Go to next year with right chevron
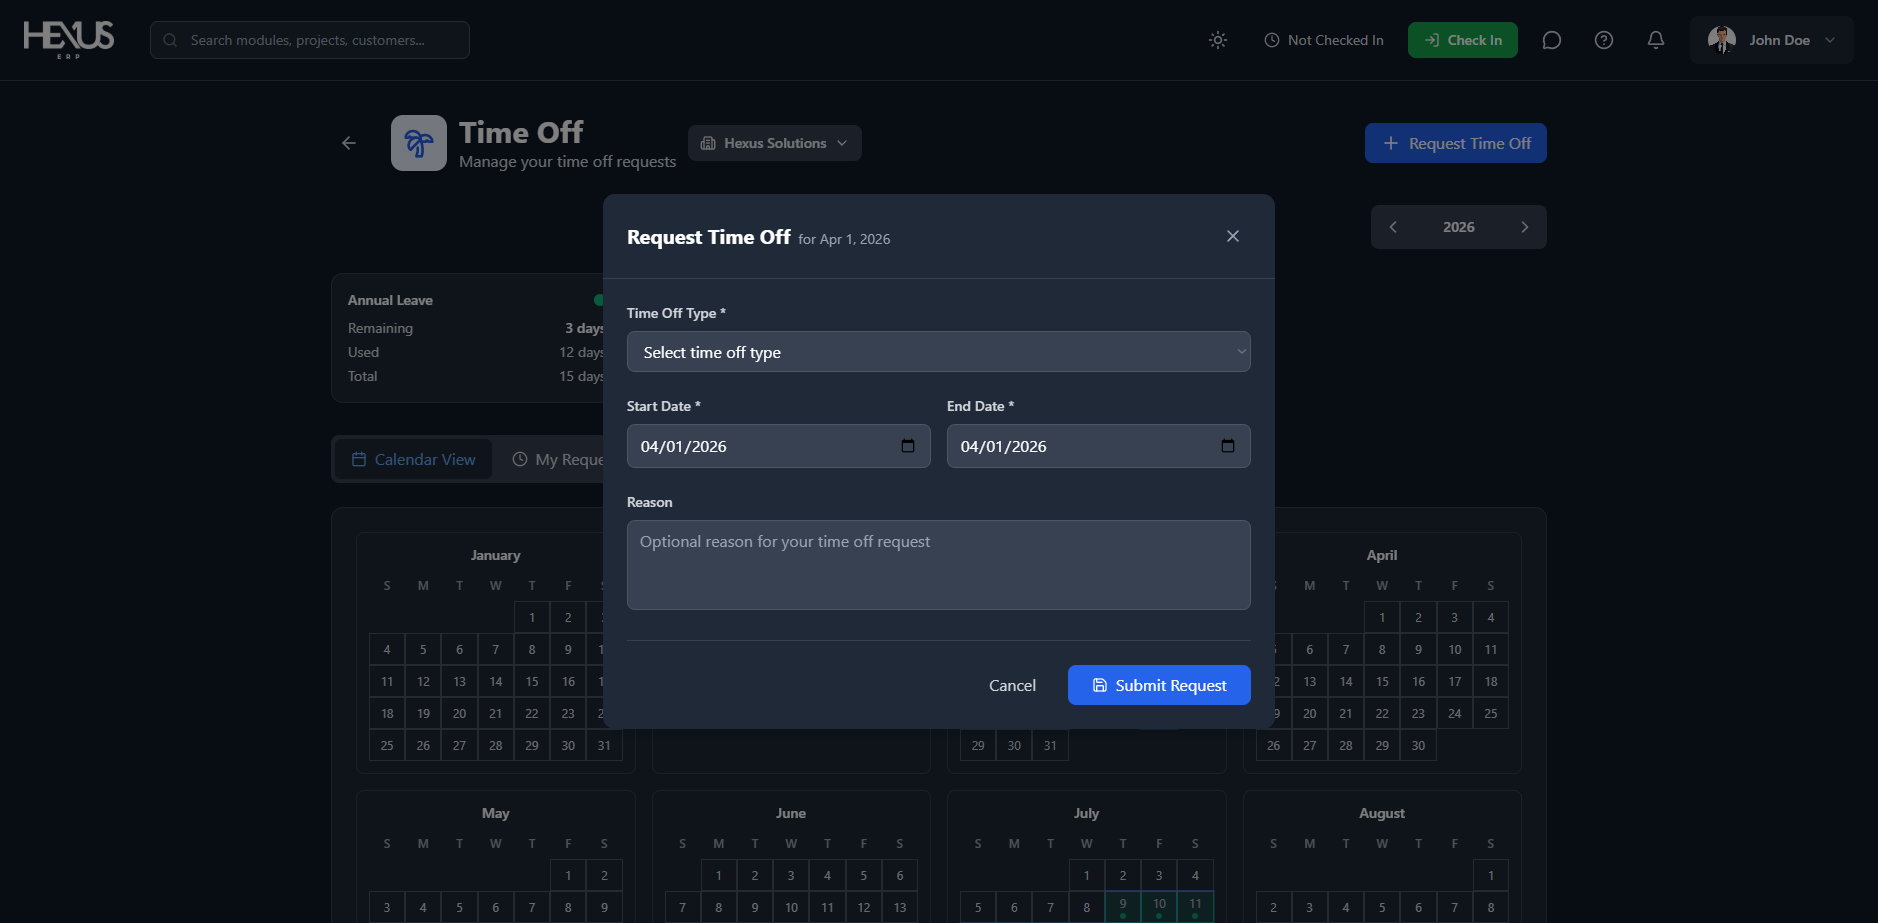Image resolution: width=1878 pixels, height=923 pixels. coord(1525,227)
